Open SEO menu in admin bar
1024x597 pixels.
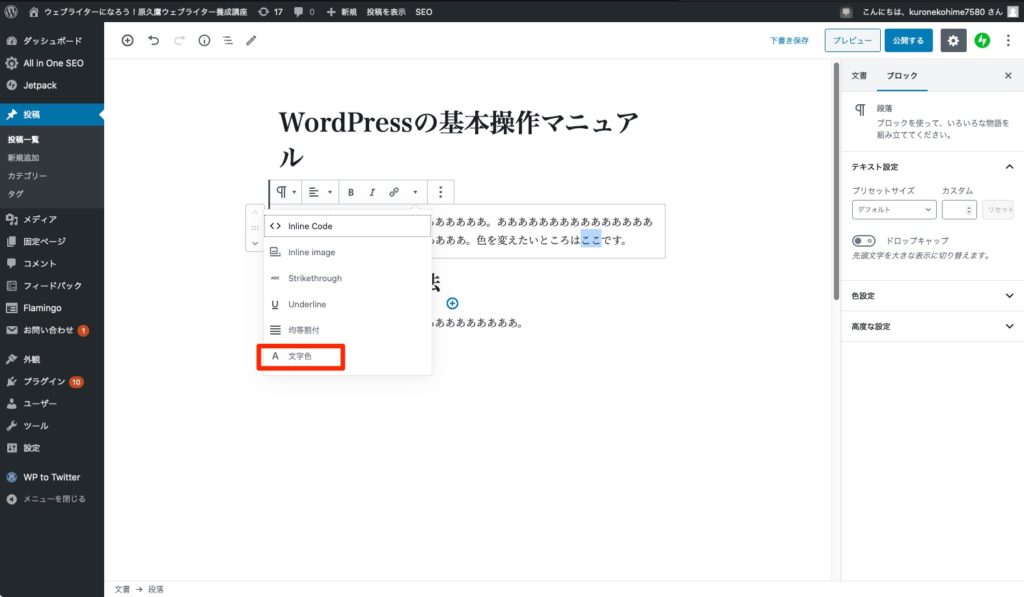[424, 11]
